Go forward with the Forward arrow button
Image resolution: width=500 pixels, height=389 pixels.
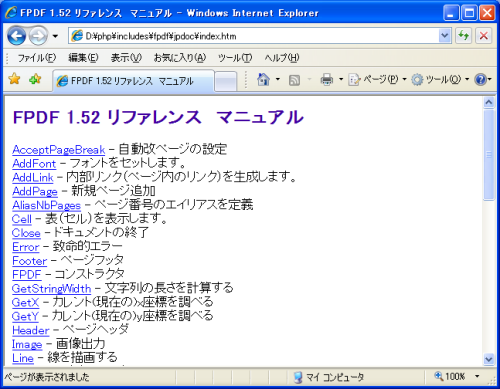click(38, 36)
